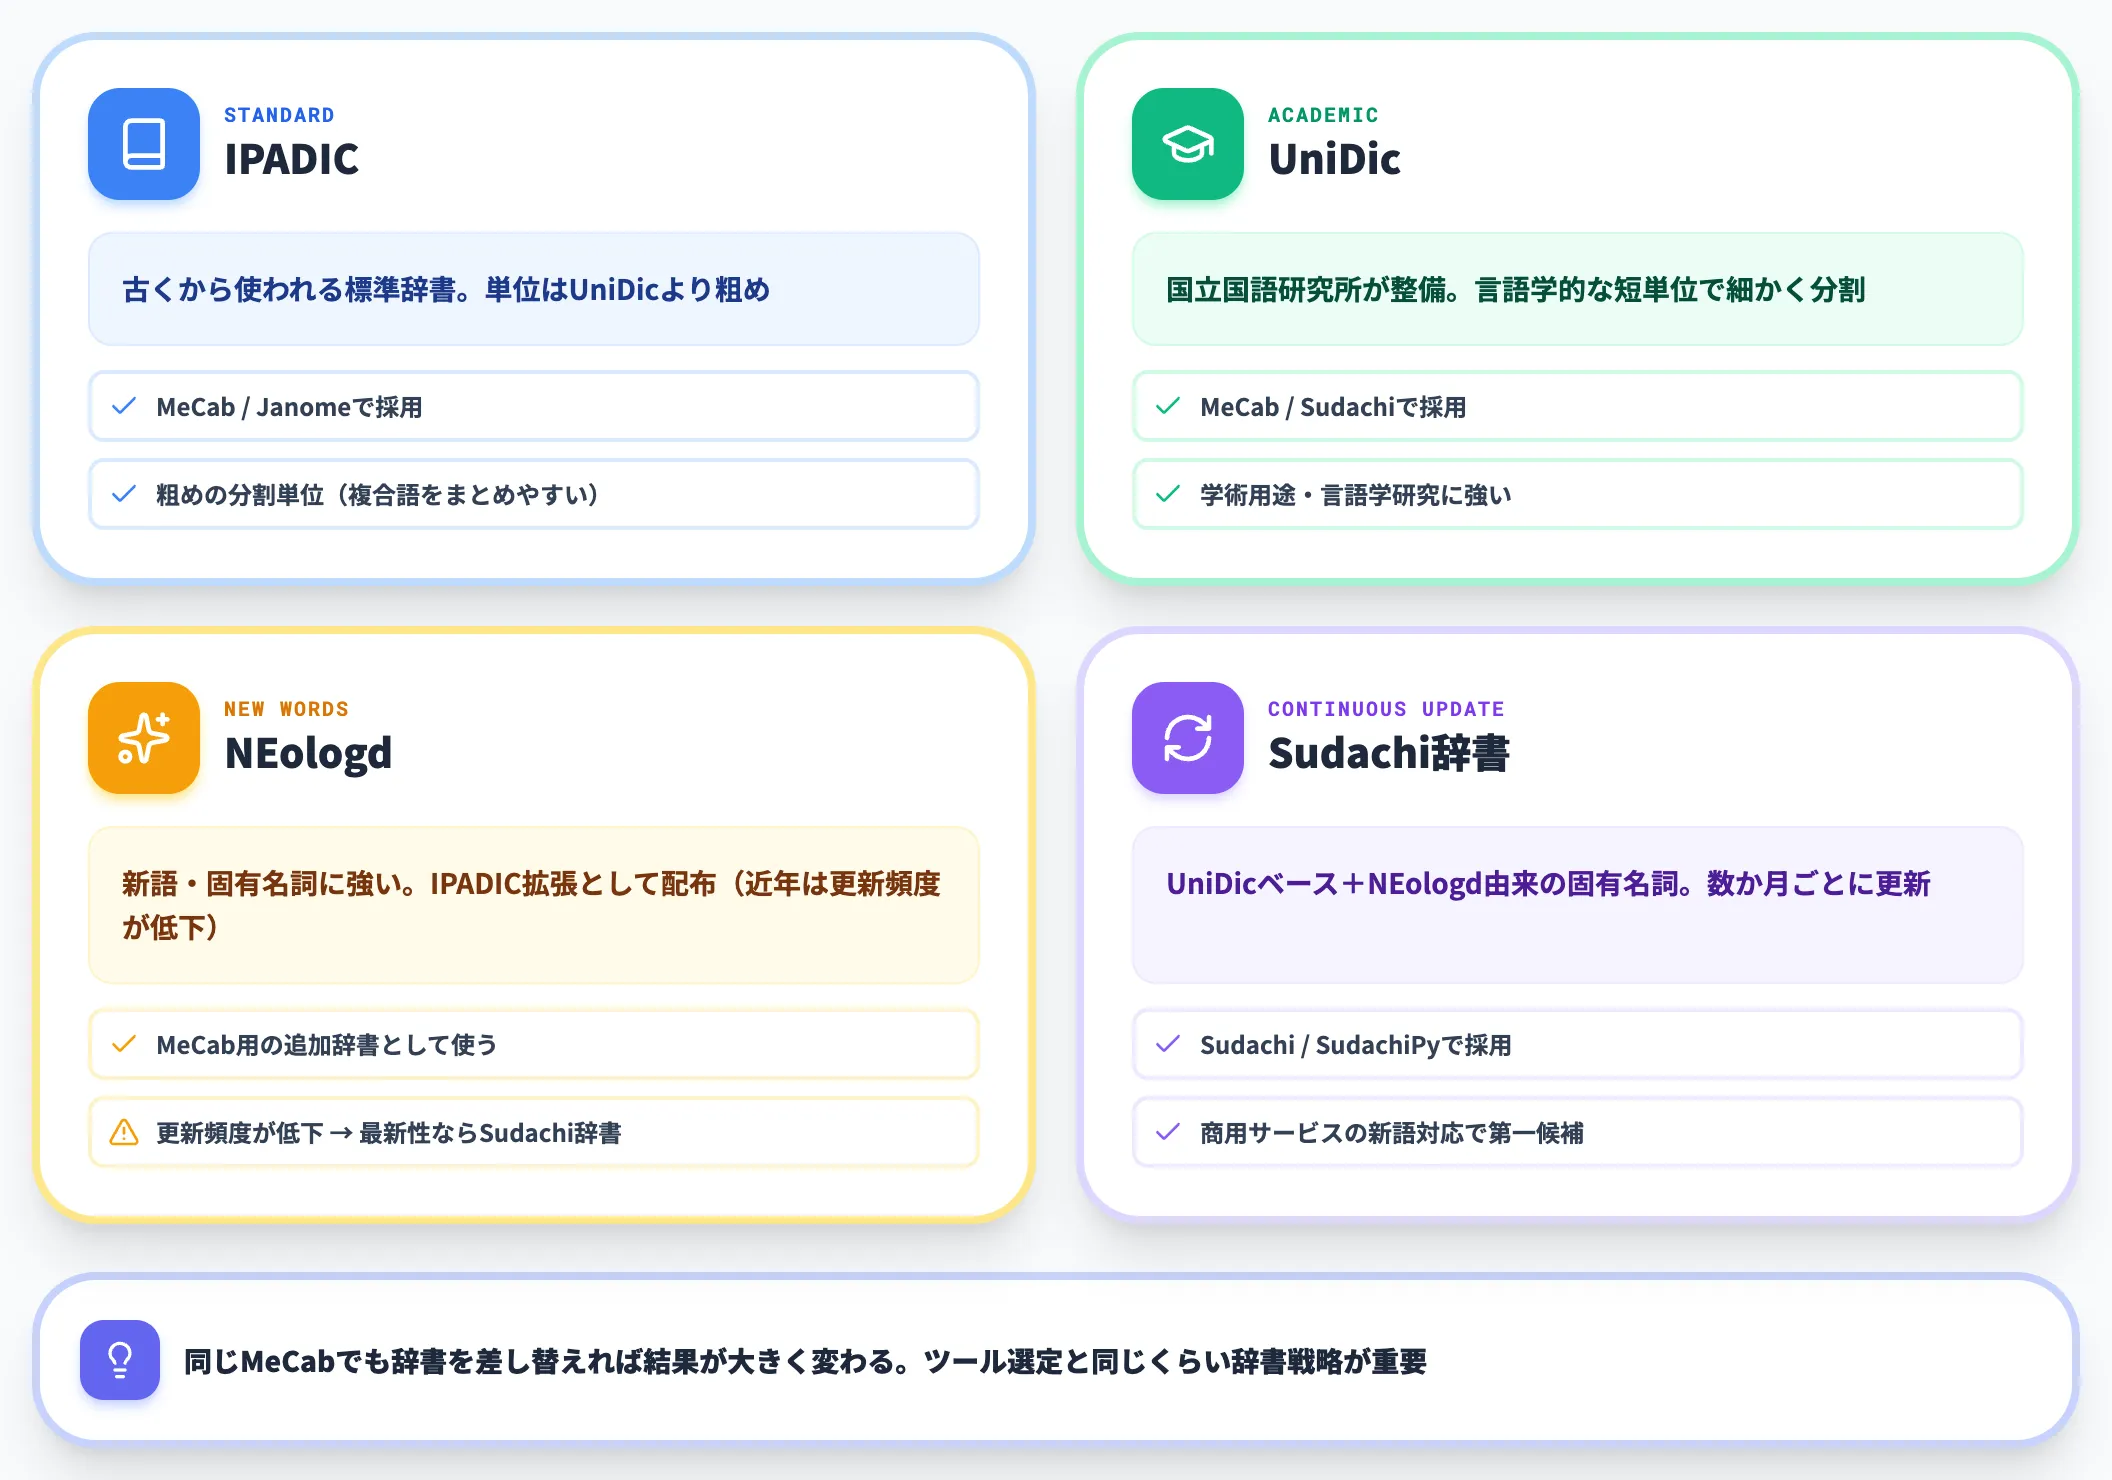Click row text 商用サービスの新語対応で第一候補
2112x1480 pixels.
(x=1392, y=1133)
